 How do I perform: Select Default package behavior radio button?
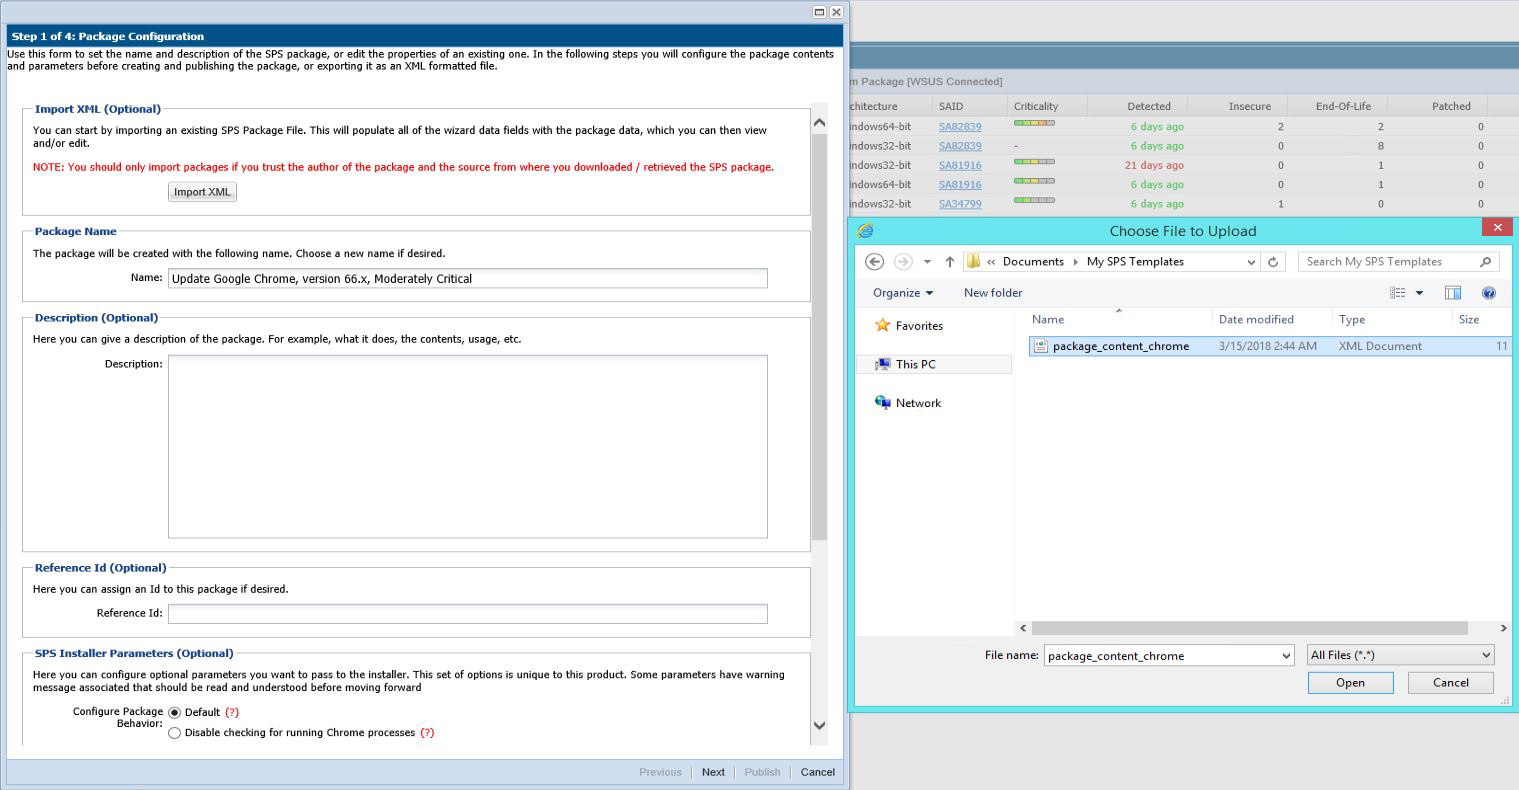pyautogui.click(x=175, y=713)
